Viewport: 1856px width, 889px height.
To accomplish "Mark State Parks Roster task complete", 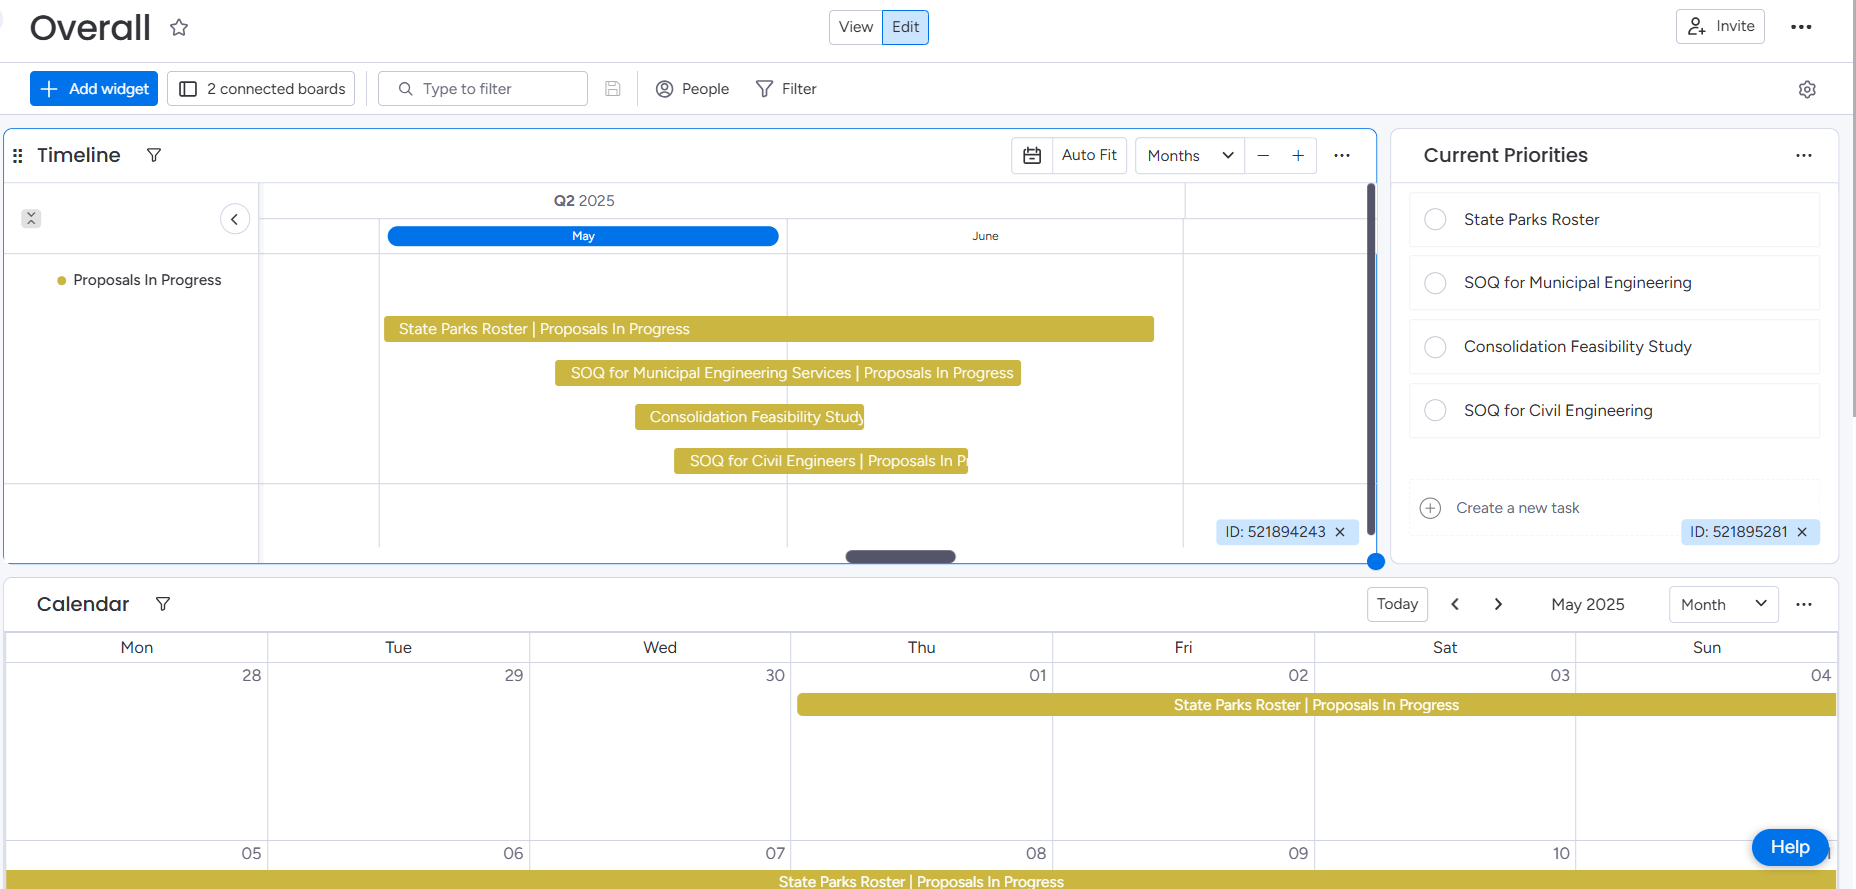I will 1435,220.
